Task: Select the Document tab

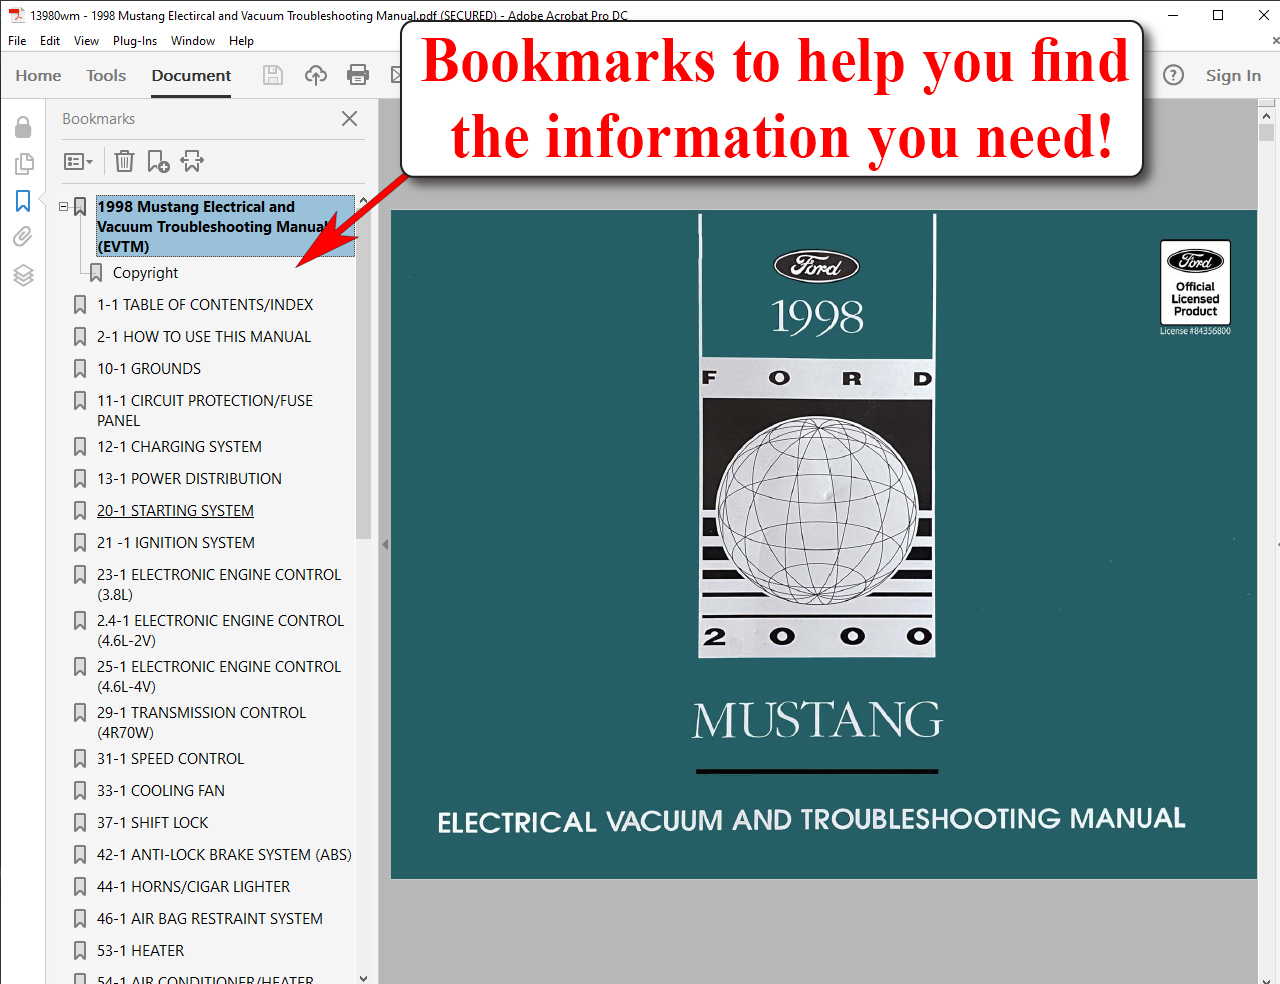Action: 191,75
